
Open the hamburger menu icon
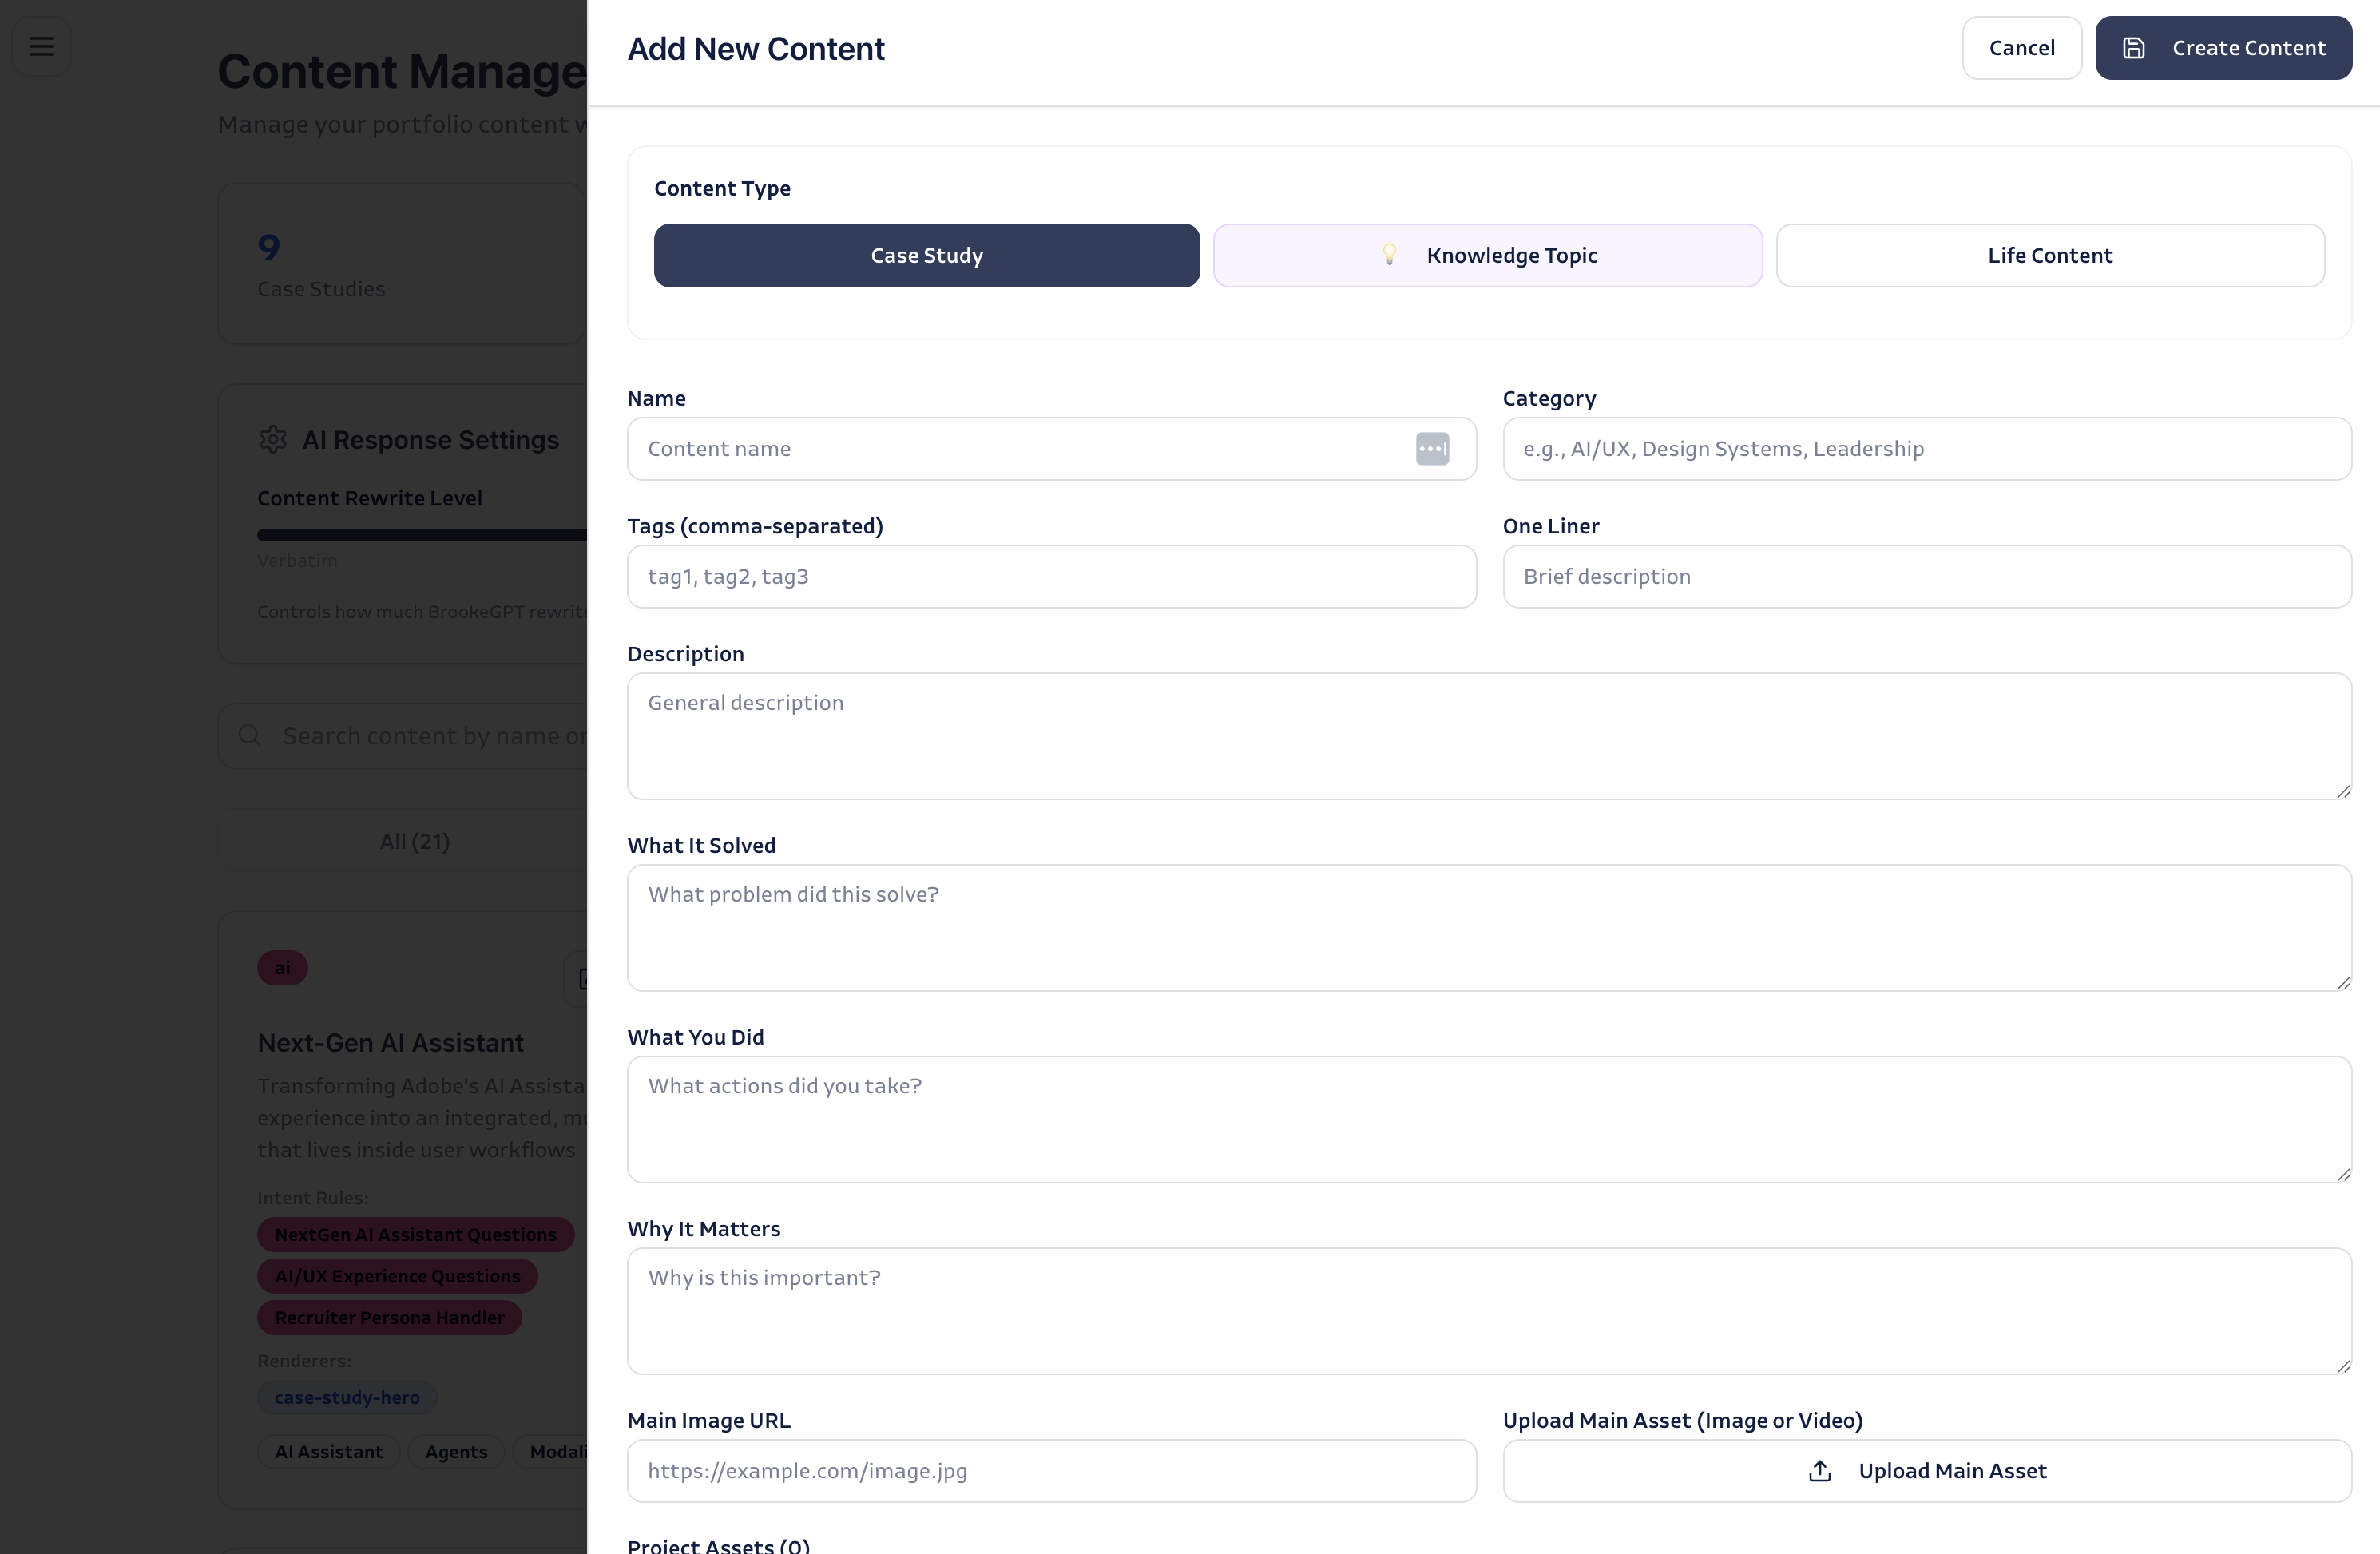(x=41, y=46)
